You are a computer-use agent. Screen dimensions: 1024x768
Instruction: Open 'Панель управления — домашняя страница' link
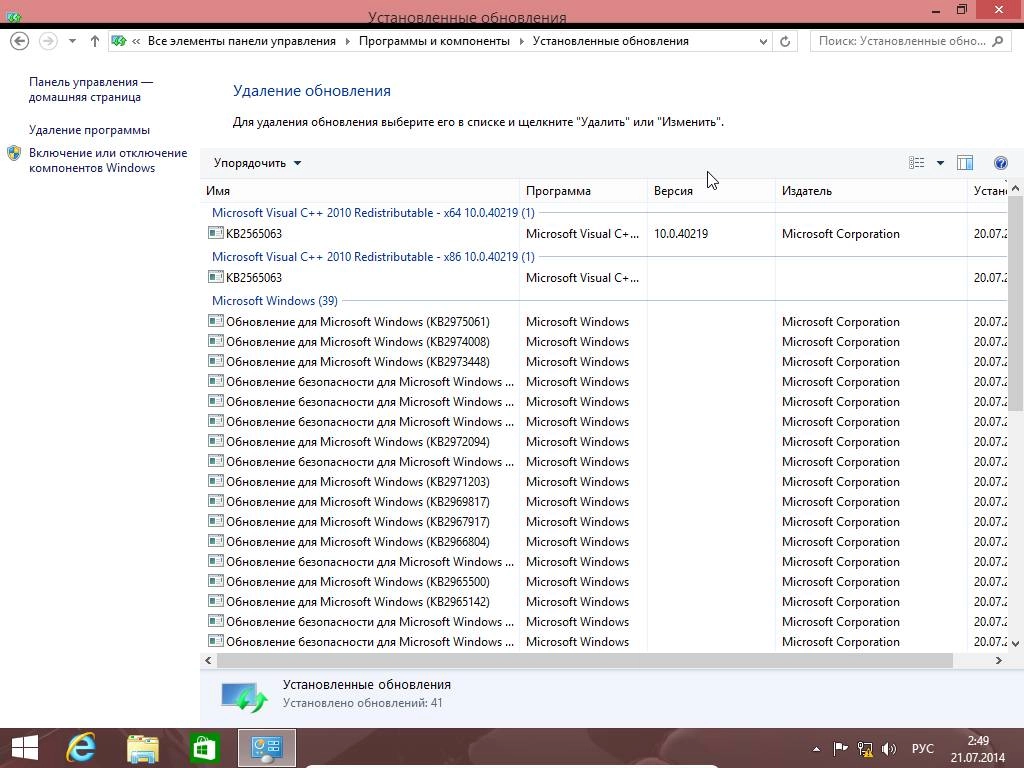[90, 89]
